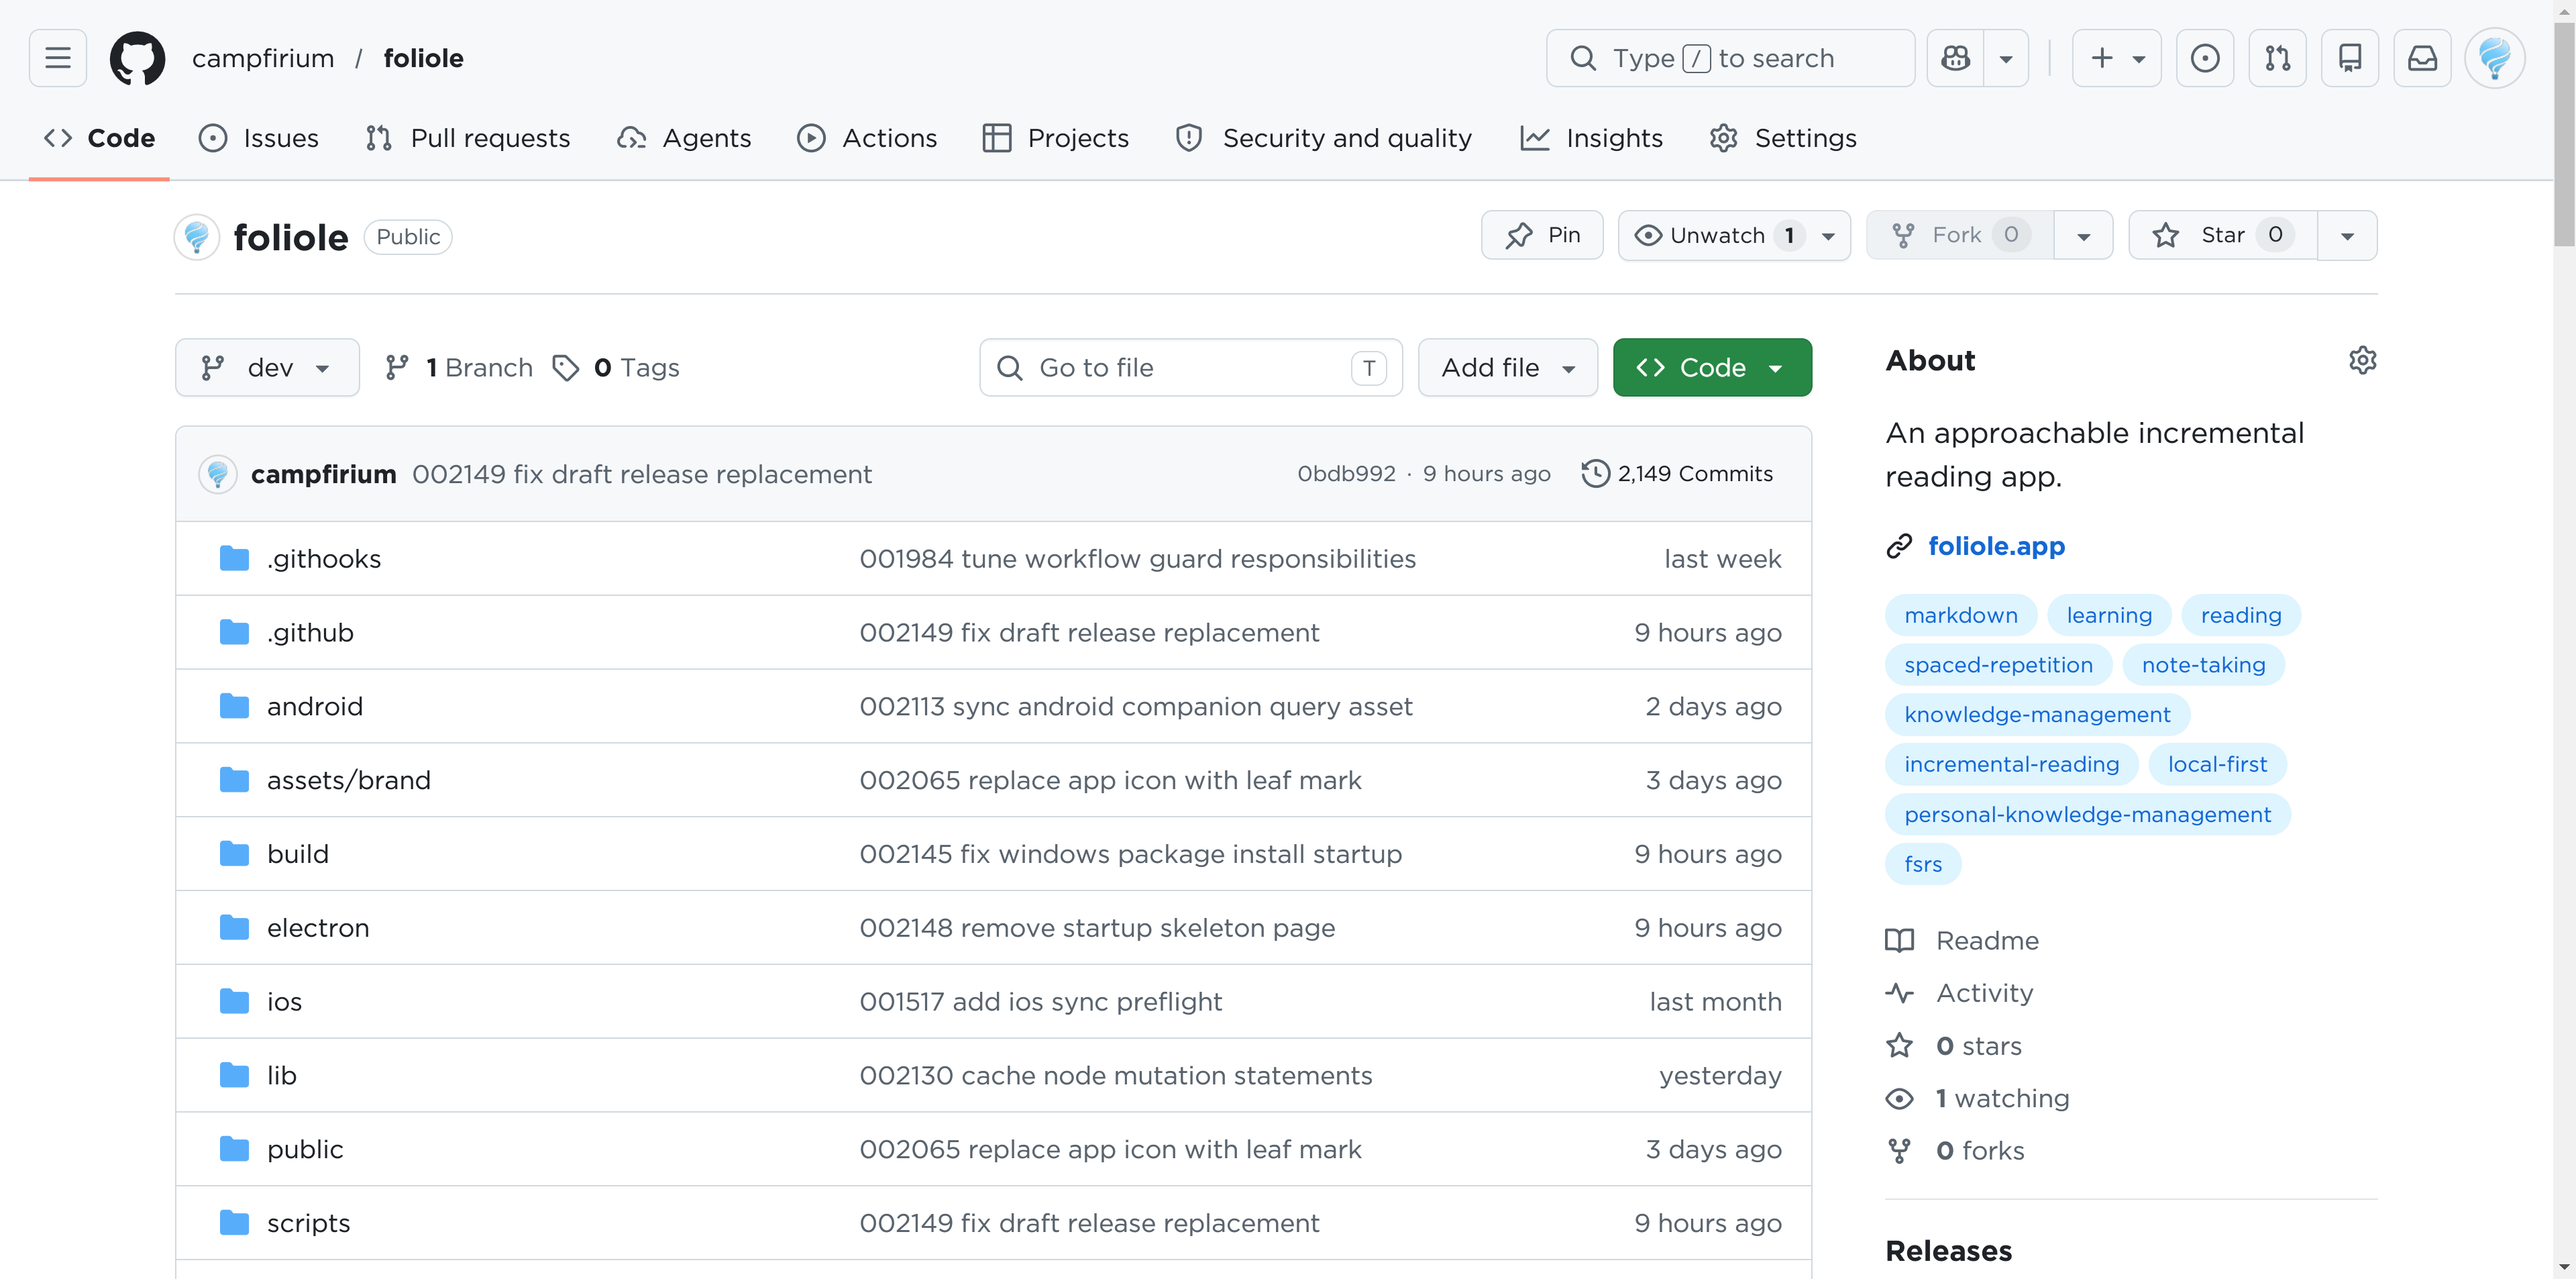The image size is (2576, 1279).
Task: Open repositories icon in header
Action: 2350,58
